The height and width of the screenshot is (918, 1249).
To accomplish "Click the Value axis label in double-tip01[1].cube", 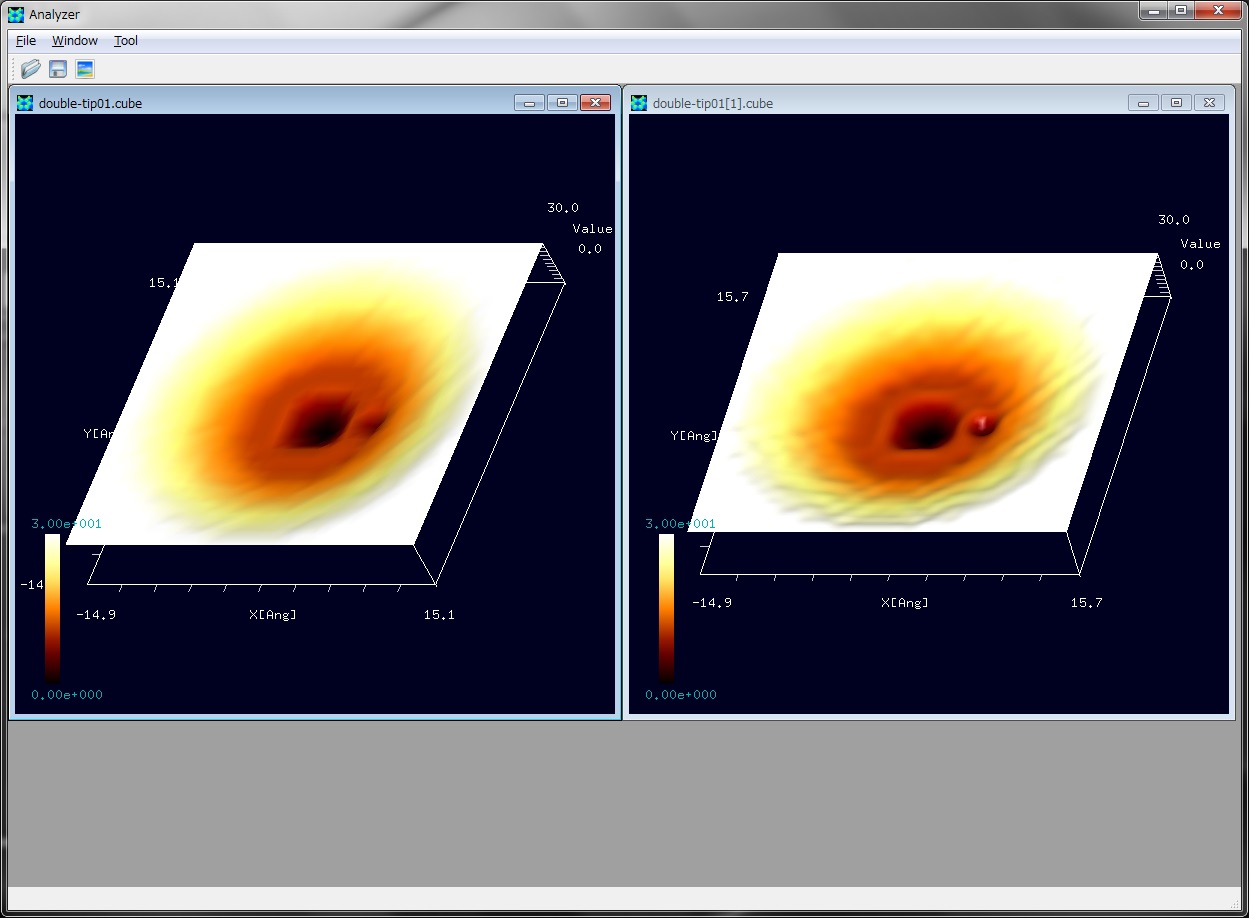I will (x=1200, y=244).
